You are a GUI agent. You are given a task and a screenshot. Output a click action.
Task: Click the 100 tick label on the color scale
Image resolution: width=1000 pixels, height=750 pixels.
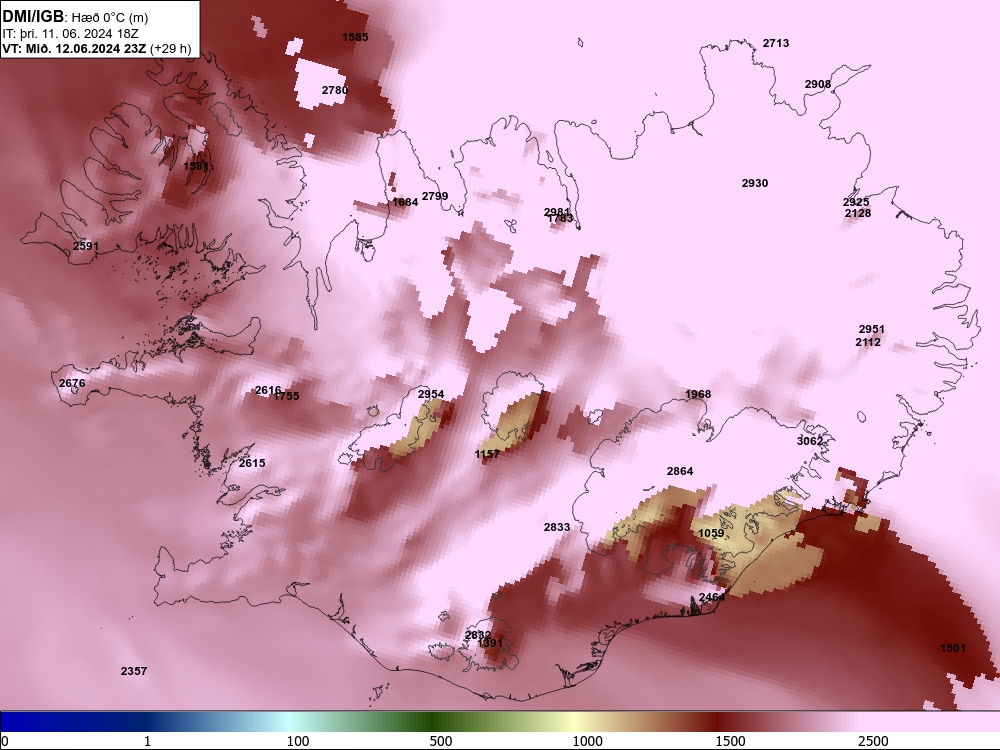point(298,741)
